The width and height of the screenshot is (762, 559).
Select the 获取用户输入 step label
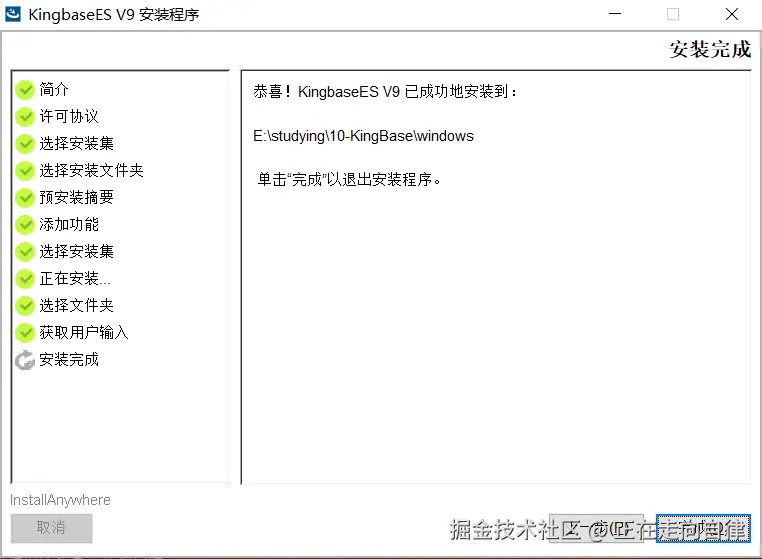[x=84, y=332]
